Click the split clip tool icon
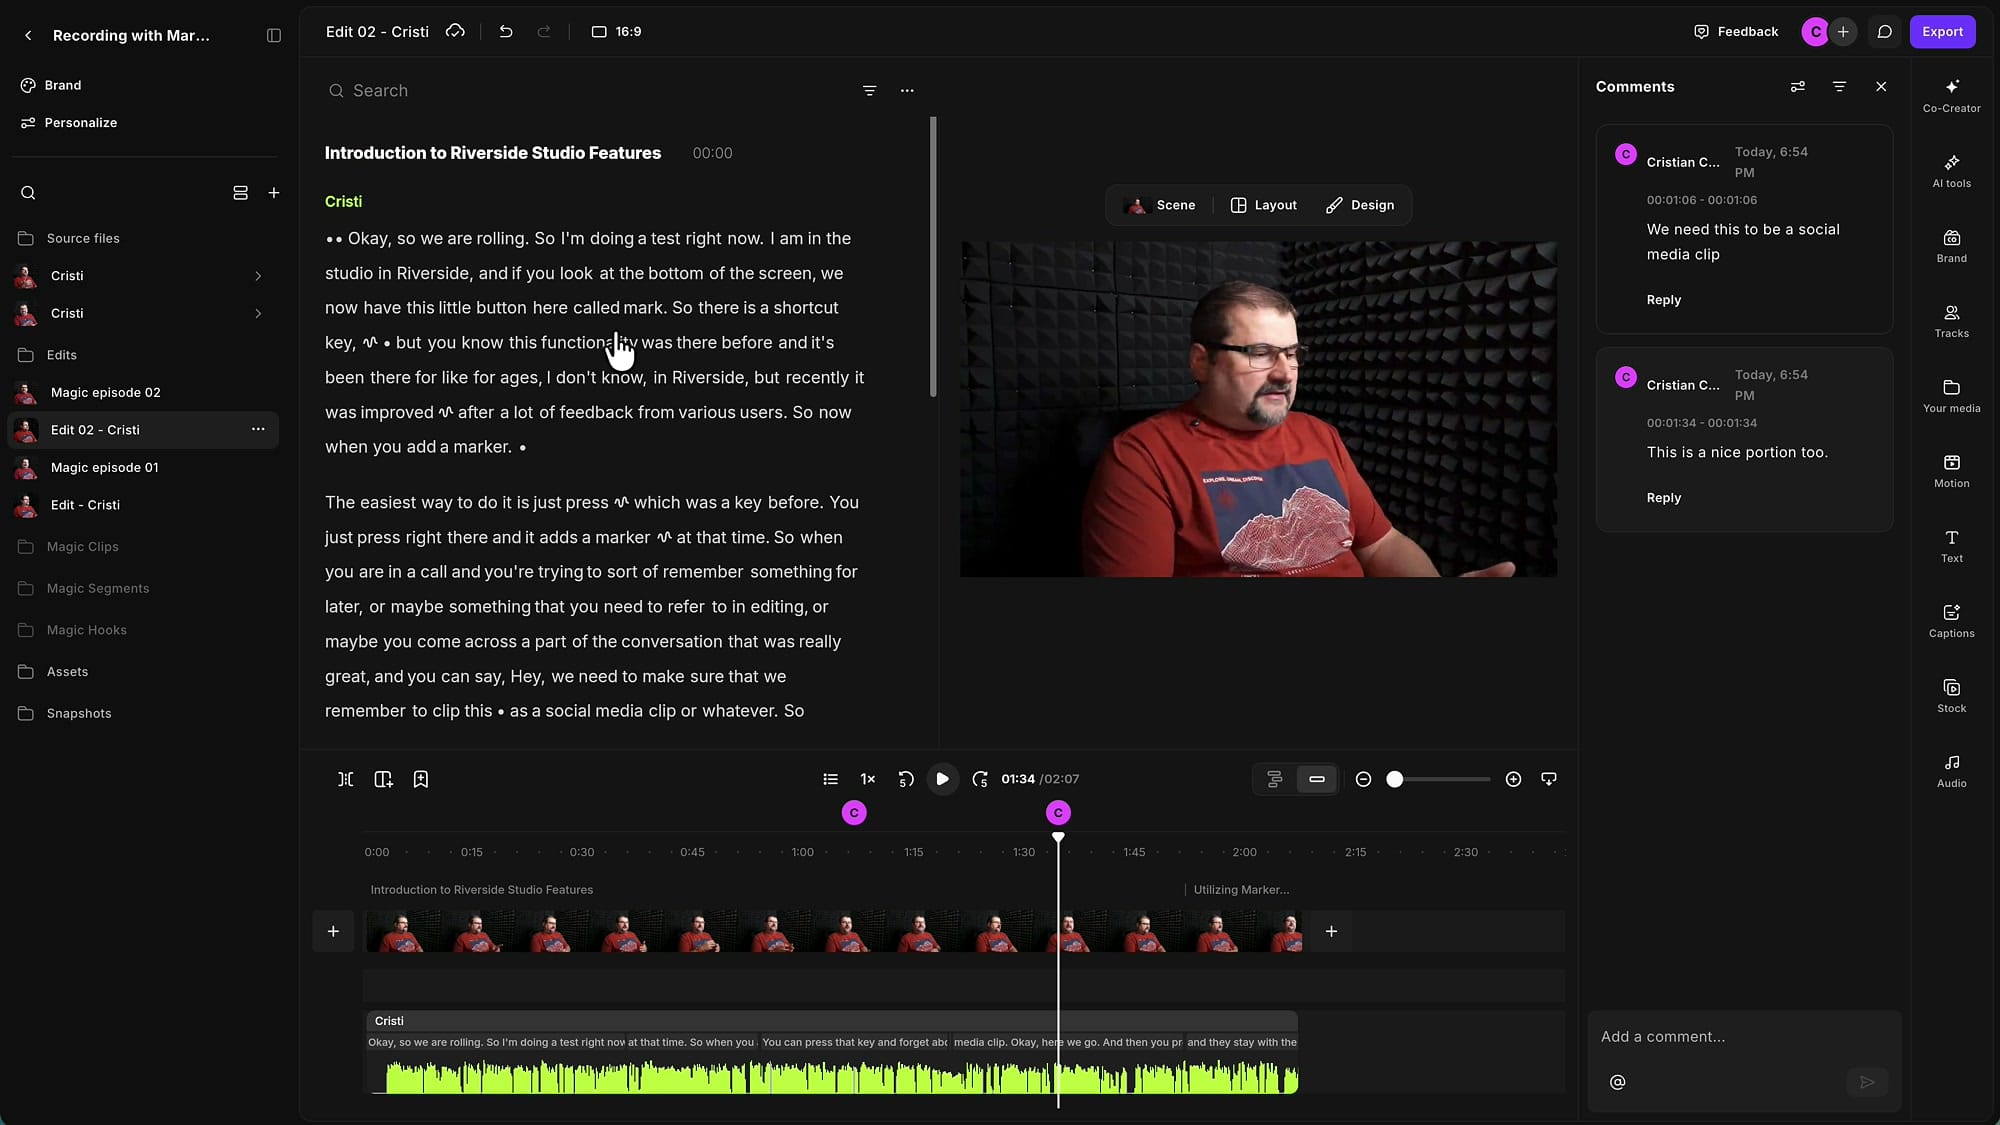The height and width of the screenshot is (1125, 2000). click(345, 779)
